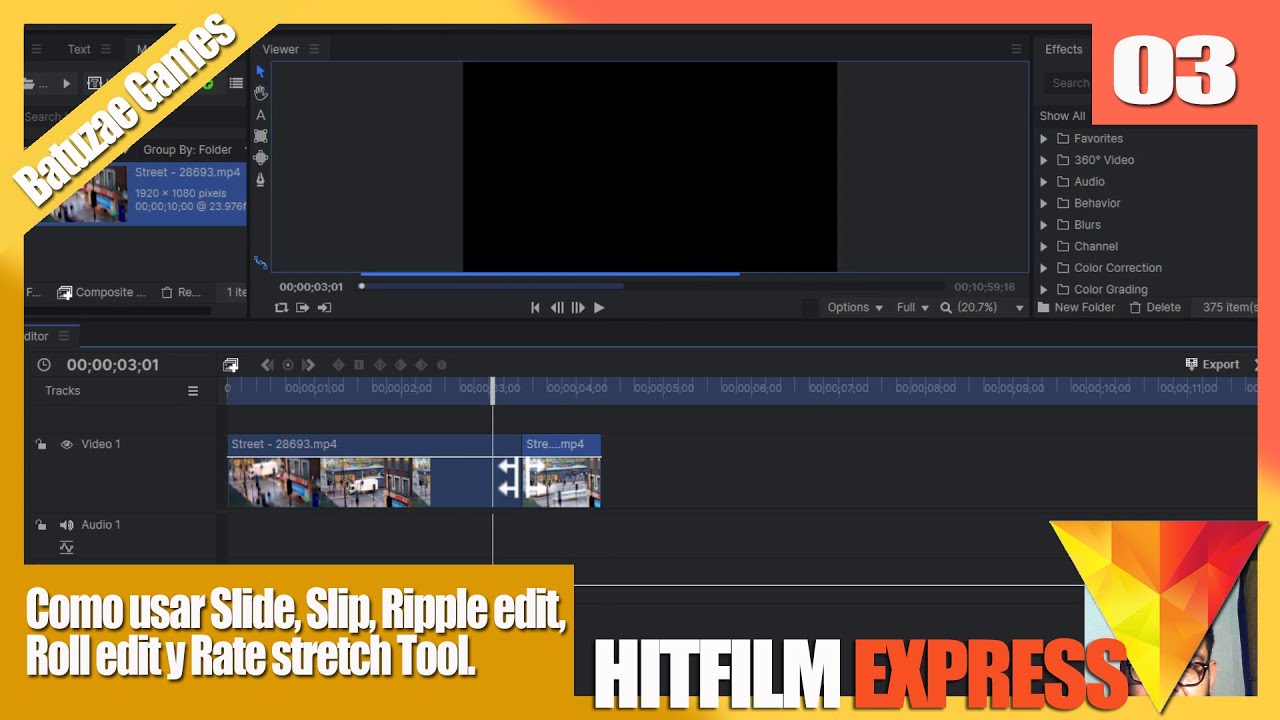Expand the 360° Video effects folder
The image size is (1280, 720).
coord(1044,160)
